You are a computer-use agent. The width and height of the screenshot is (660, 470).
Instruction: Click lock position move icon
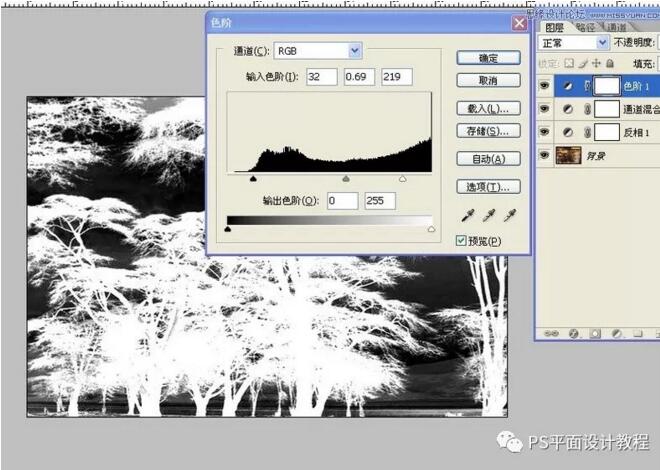pyautogui.click(x=596, y=64)
